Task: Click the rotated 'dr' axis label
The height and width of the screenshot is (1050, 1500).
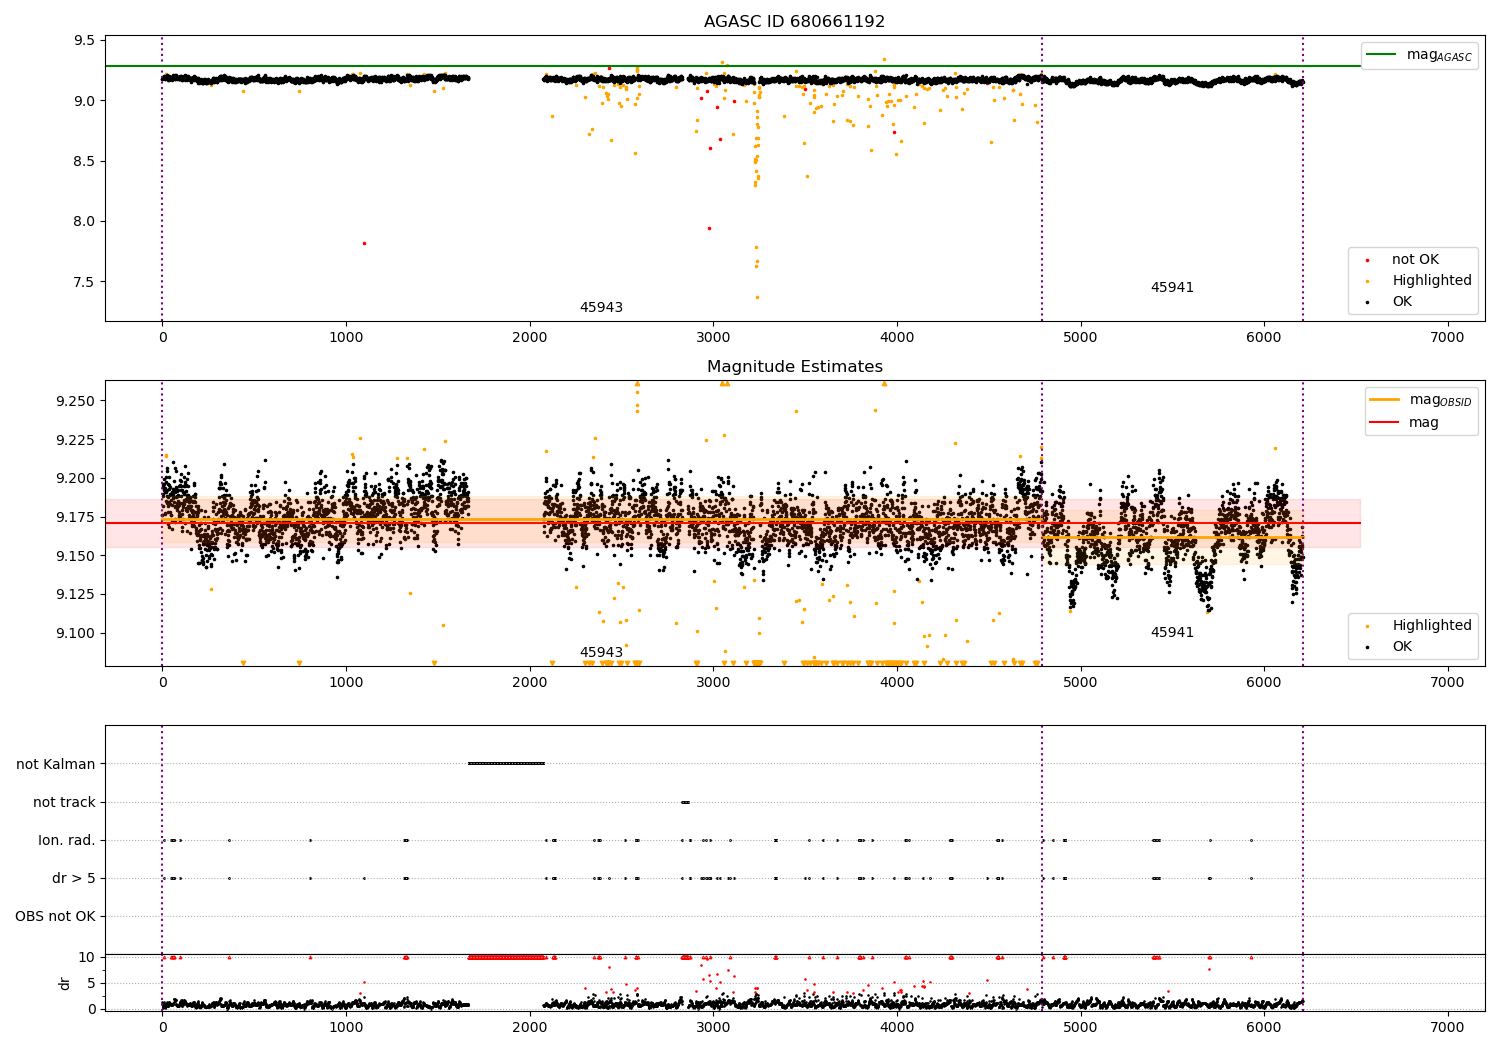Action: [x=65, y=983]
